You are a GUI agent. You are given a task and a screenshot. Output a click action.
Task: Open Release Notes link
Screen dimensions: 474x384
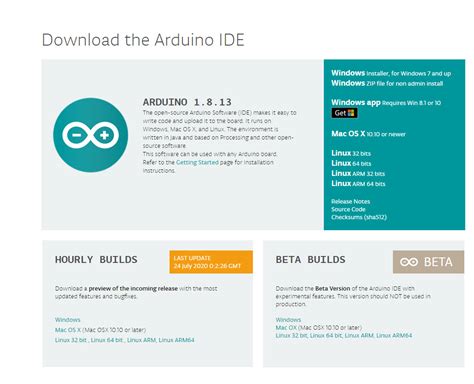pyautogui.click(x=350, y=201)
